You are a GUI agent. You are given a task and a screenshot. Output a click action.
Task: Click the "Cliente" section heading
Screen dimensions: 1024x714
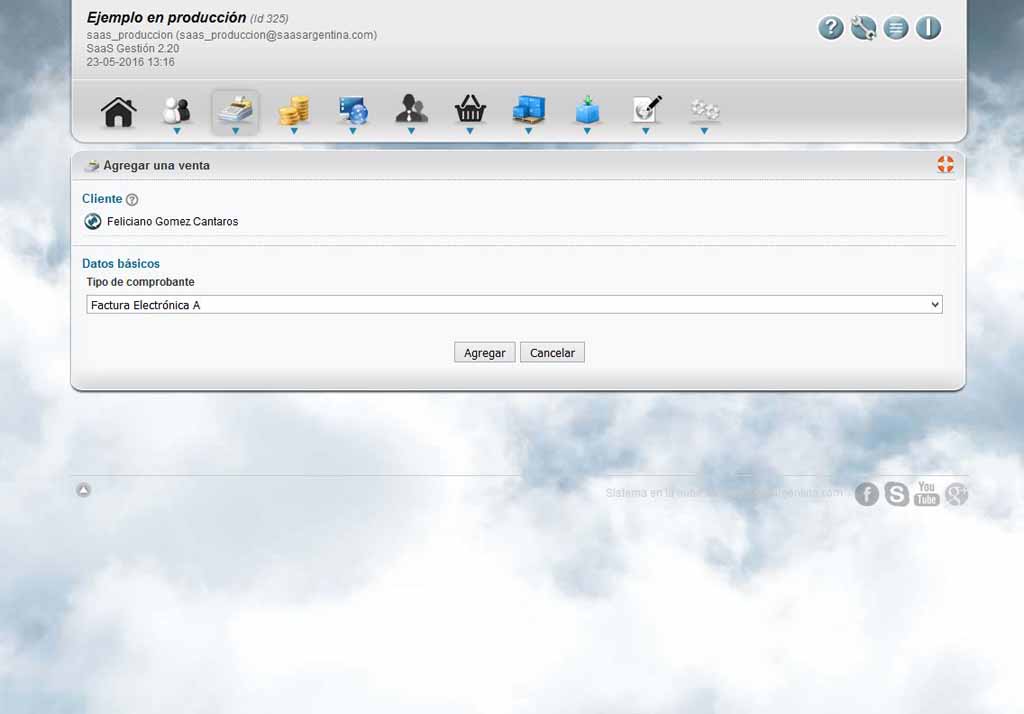click(x=102, y=199)
